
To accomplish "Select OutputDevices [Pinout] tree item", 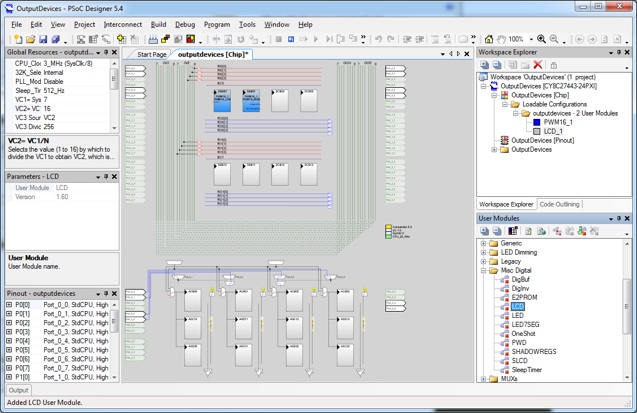I will coord(542,141).
